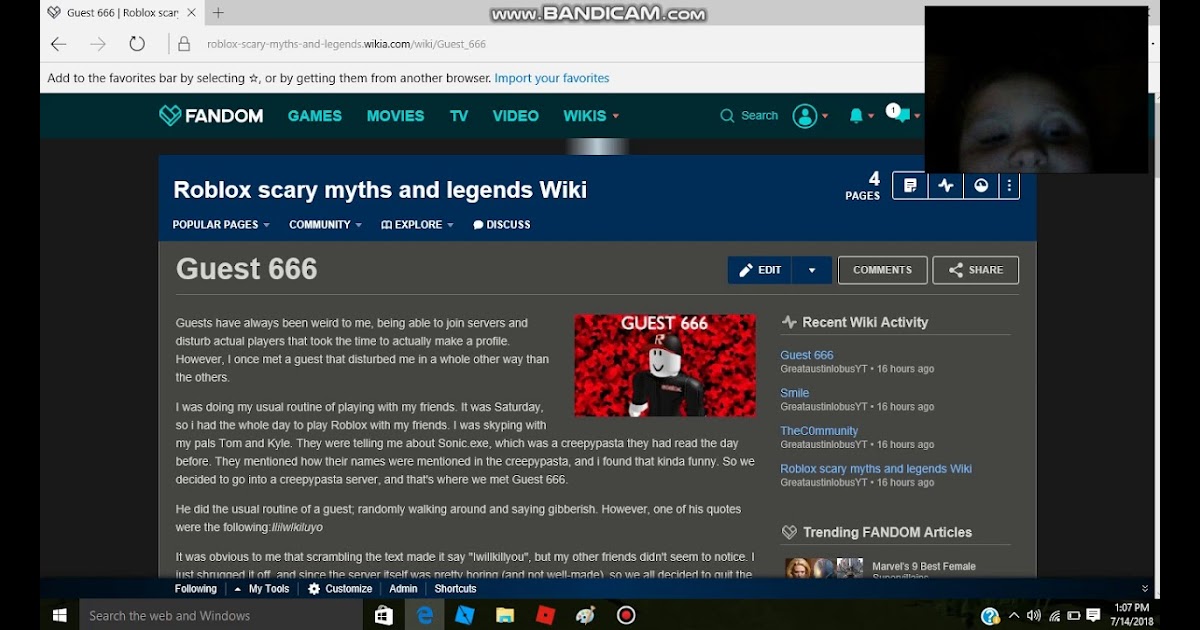
Task: Expand the EXPLORE dropdown
Action: [x=417, y=225]
